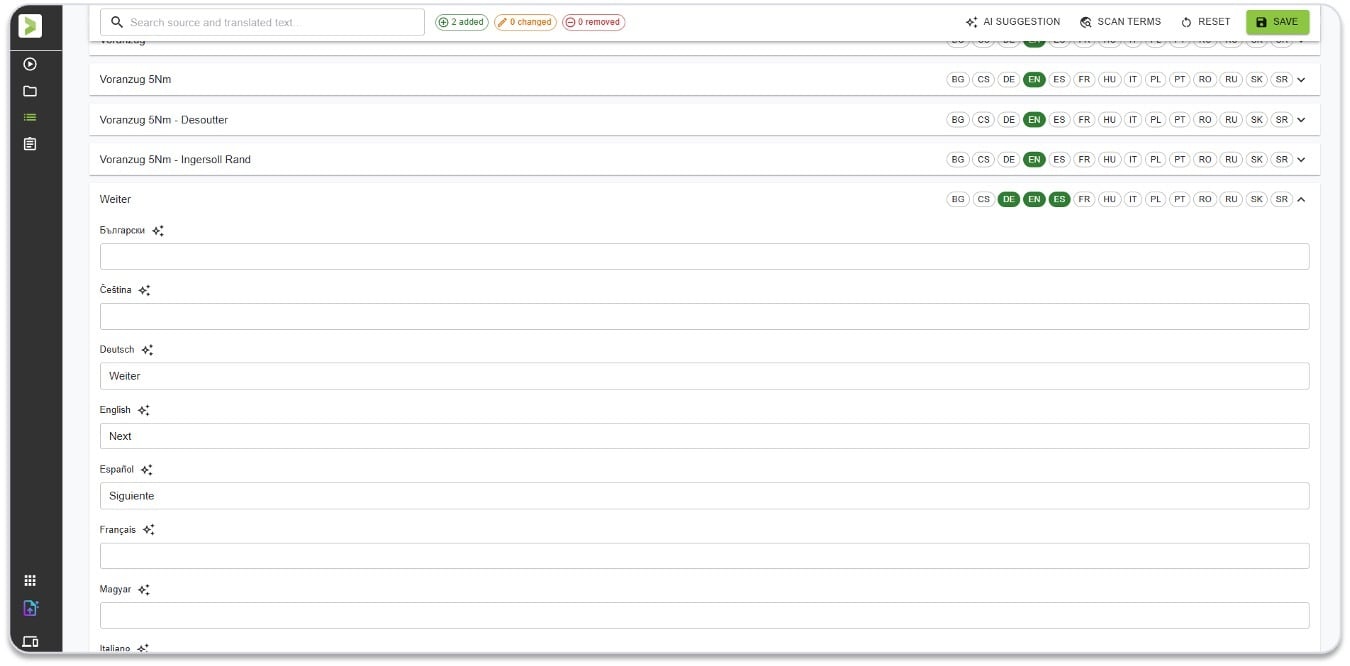Click the AI SUGGESTION toolbar button

point(1012,22)
